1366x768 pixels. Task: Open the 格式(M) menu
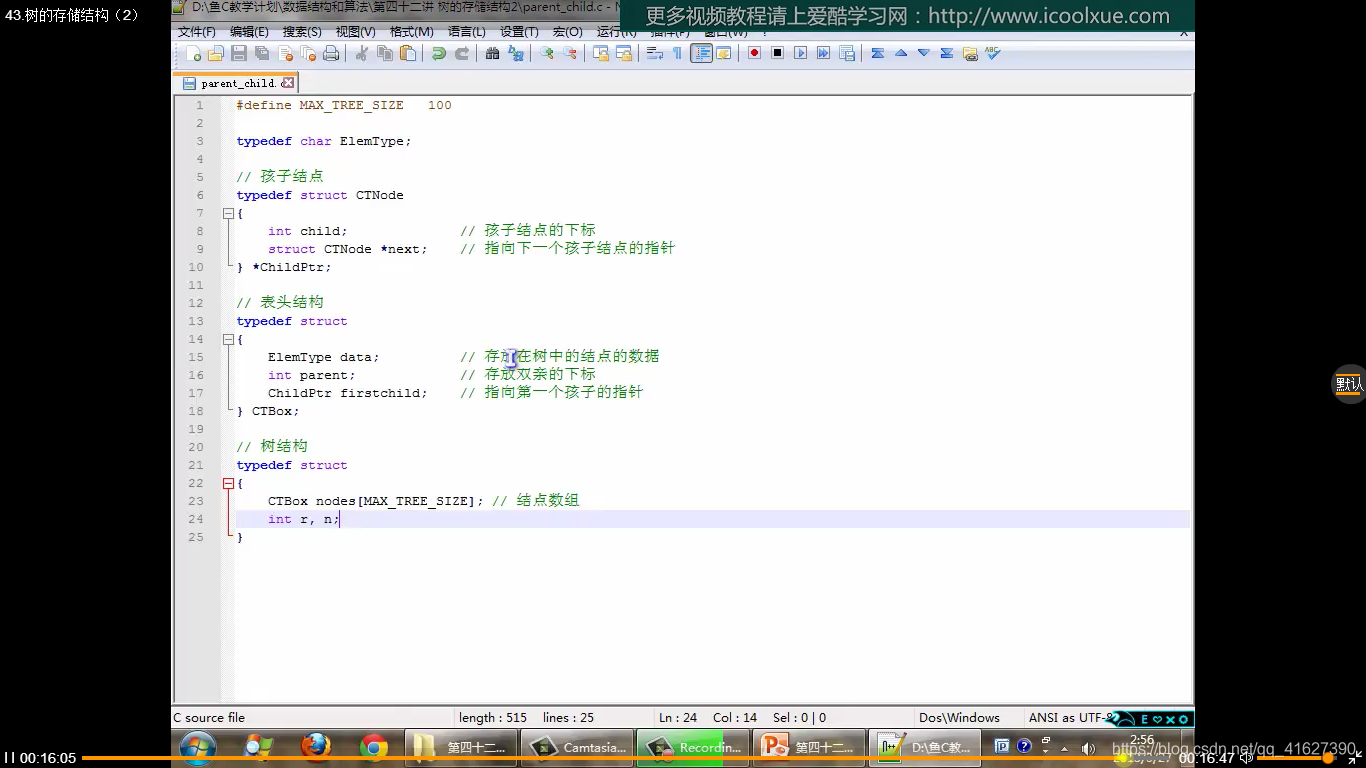pyautogui.click(x=411, y=32)
